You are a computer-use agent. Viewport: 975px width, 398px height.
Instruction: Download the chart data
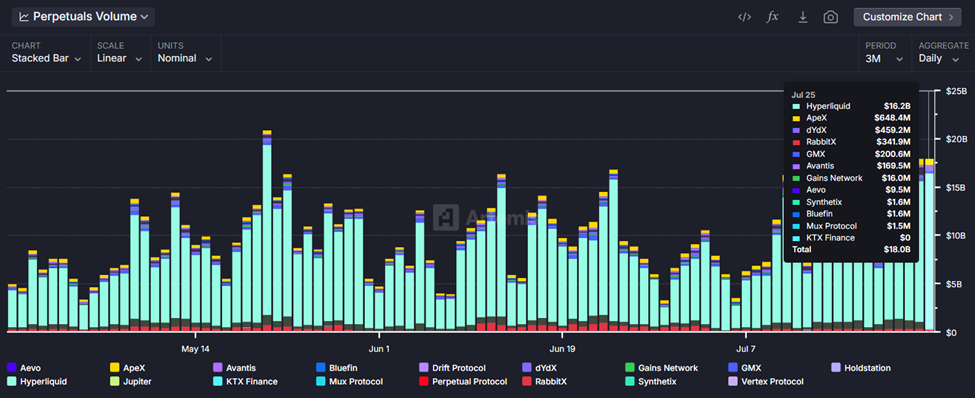pos(803,17)
